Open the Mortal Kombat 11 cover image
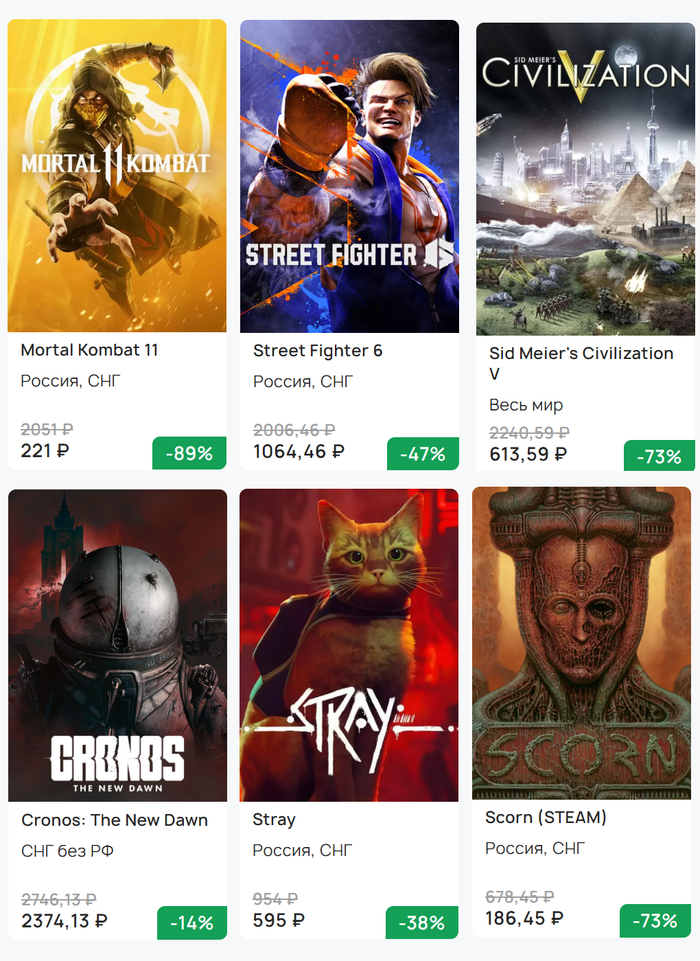This screenshot has height=961, width=700. 117,176
